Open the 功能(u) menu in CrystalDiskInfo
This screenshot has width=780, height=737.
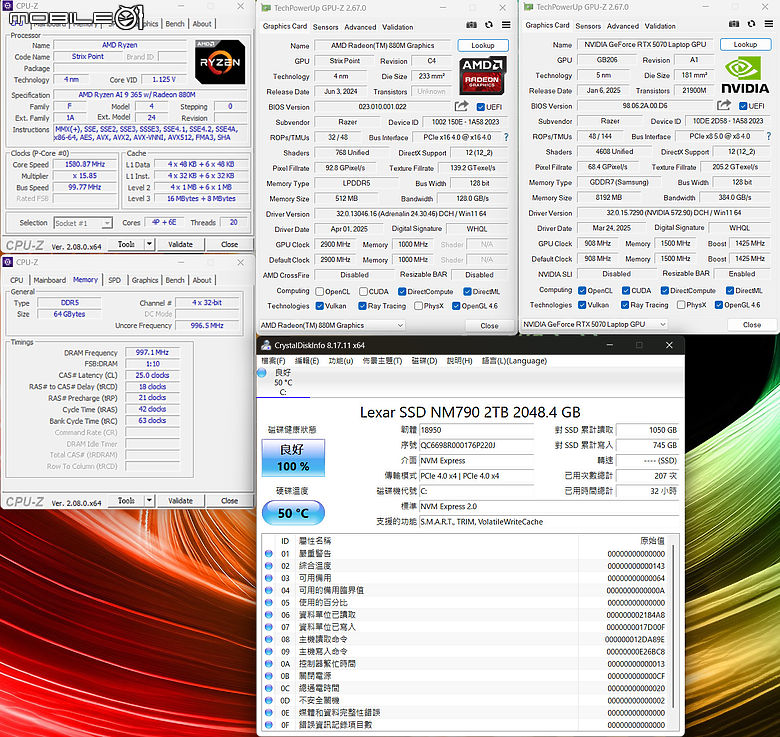click(341, 361)
